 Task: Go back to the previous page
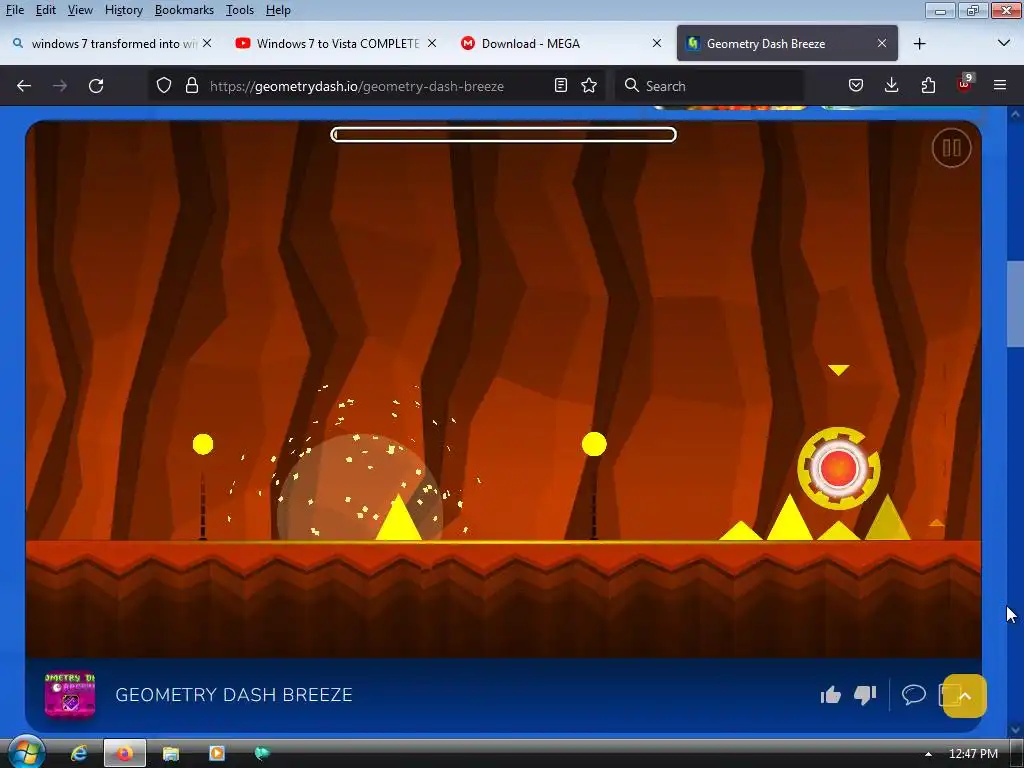click(24, 86)
